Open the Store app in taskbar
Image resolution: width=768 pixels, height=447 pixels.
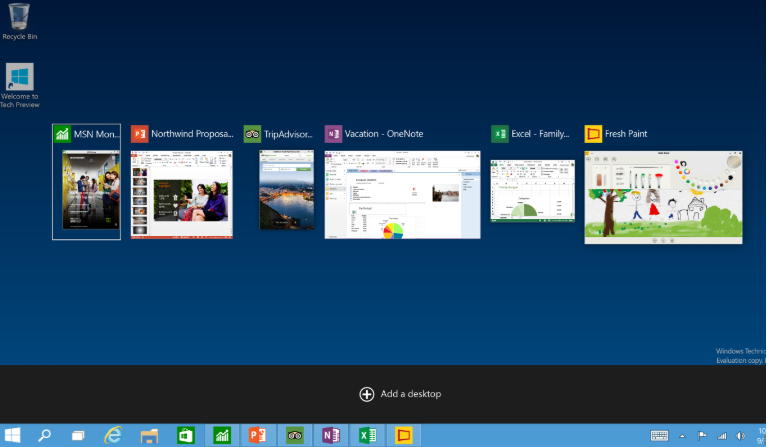coord(186,435)
